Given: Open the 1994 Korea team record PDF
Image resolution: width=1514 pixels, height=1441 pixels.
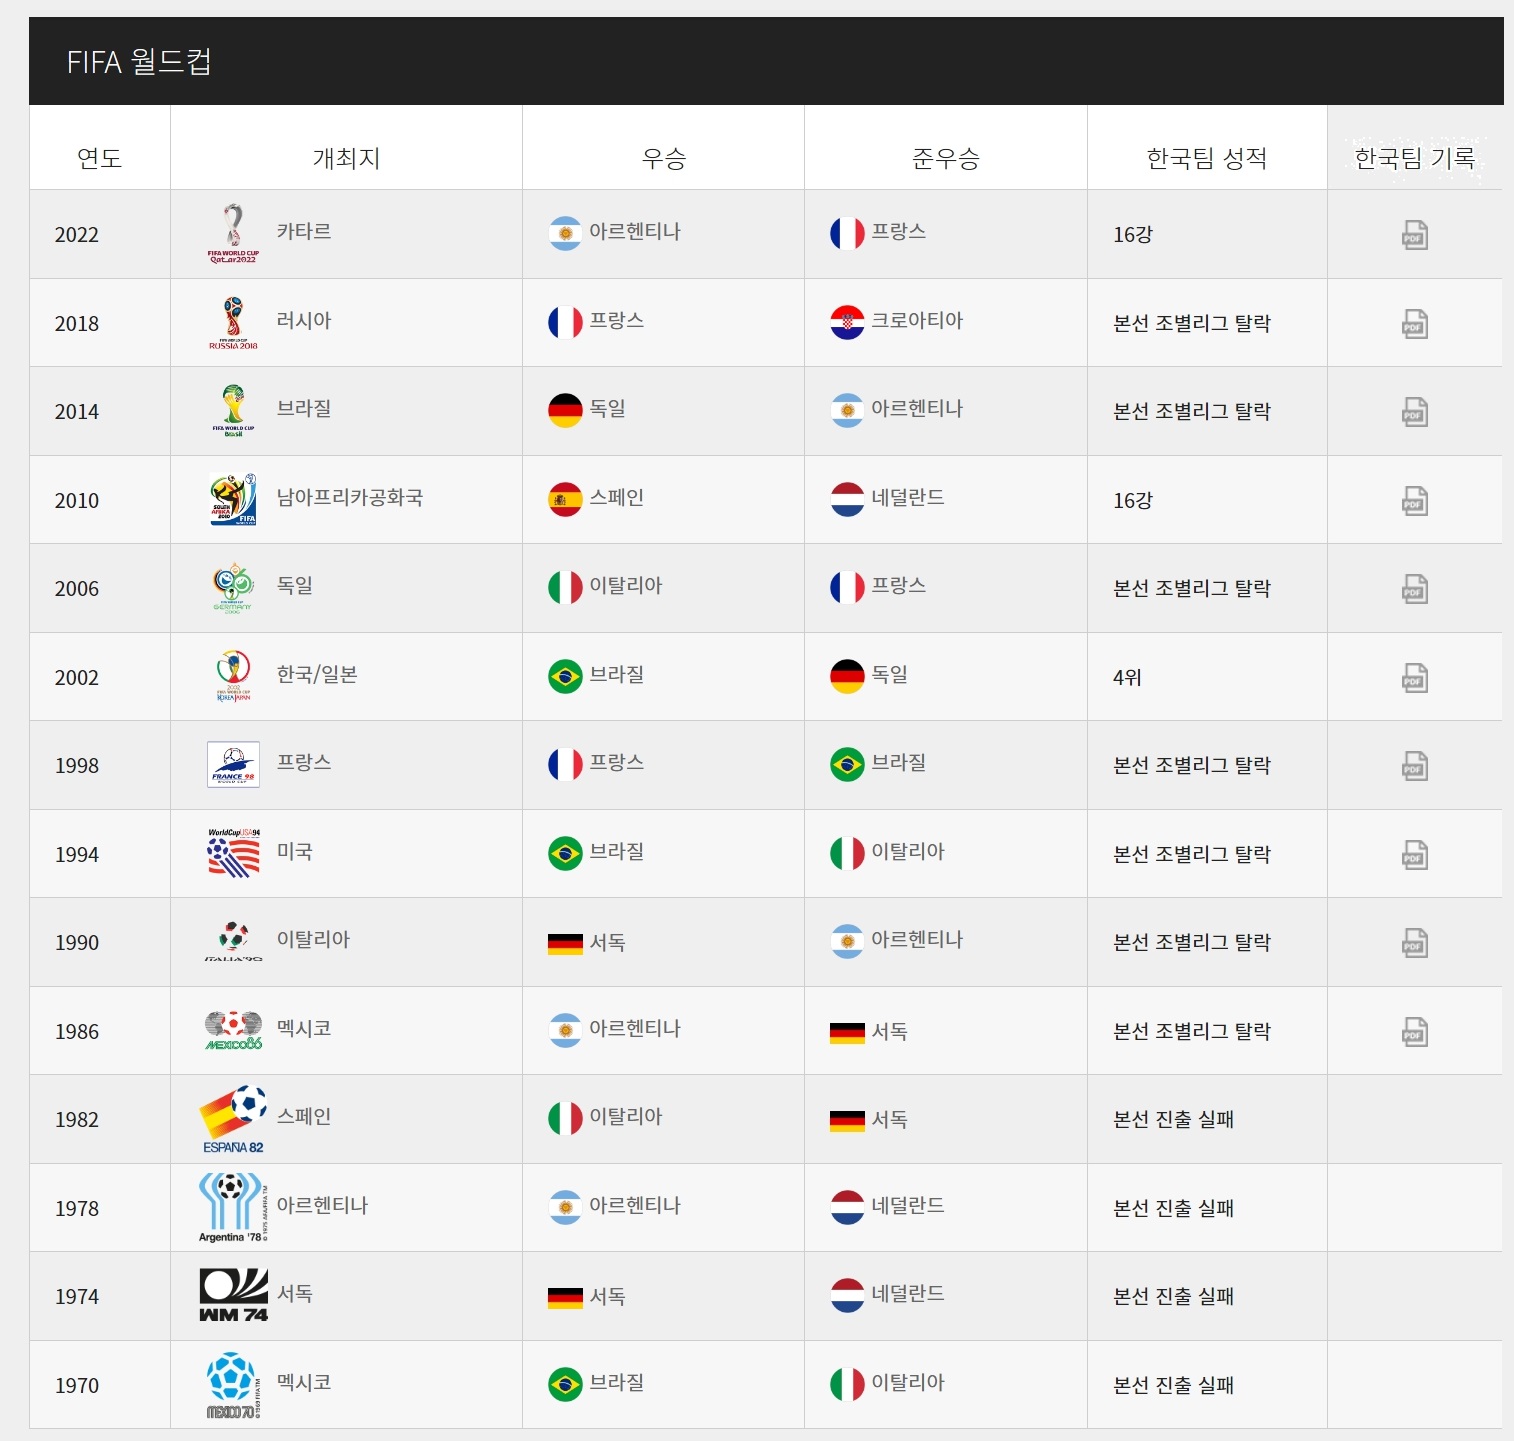Looking at the screenshot, I should (1414, 855).
